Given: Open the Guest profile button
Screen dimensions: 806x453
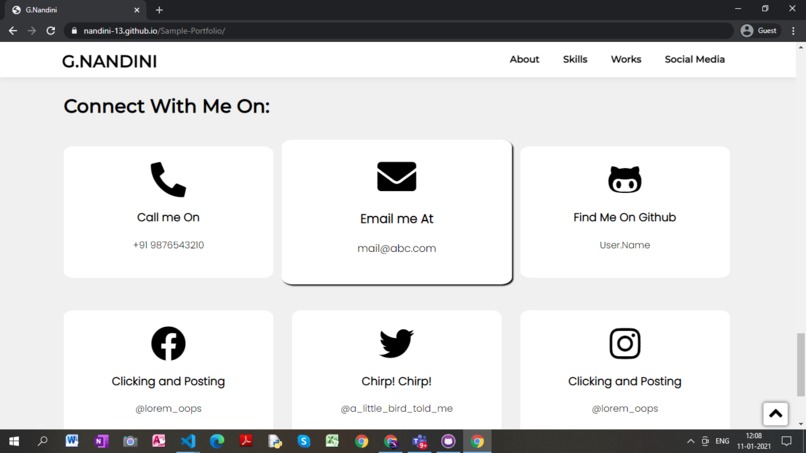Looking at the screenshot, I should [759, 31].
